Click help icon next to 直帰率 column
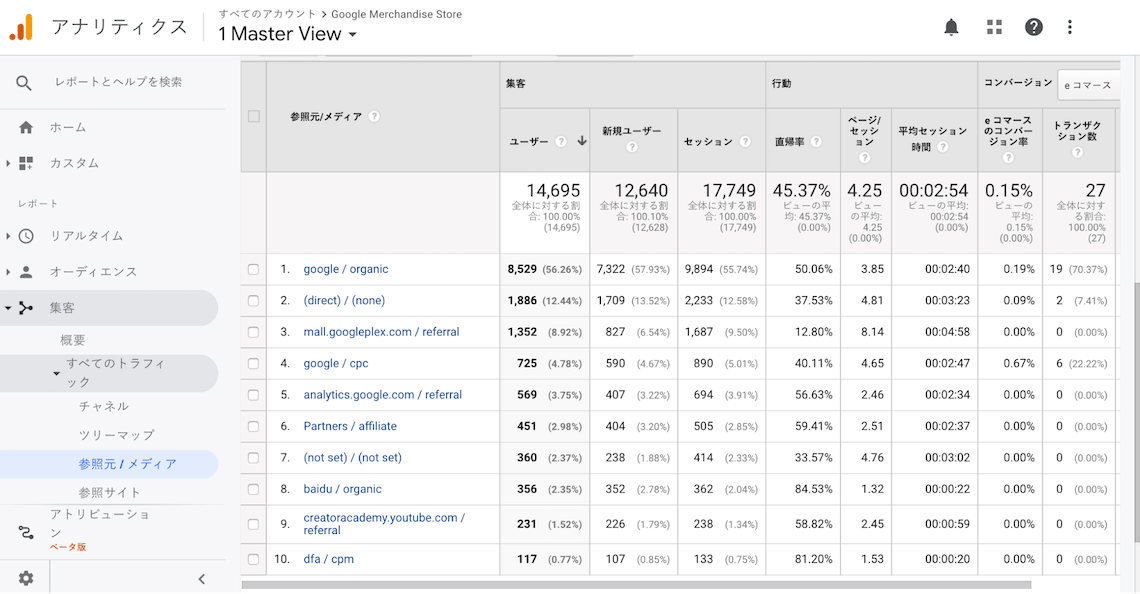The image size is (1140, 594). click(x=816, y=141)
